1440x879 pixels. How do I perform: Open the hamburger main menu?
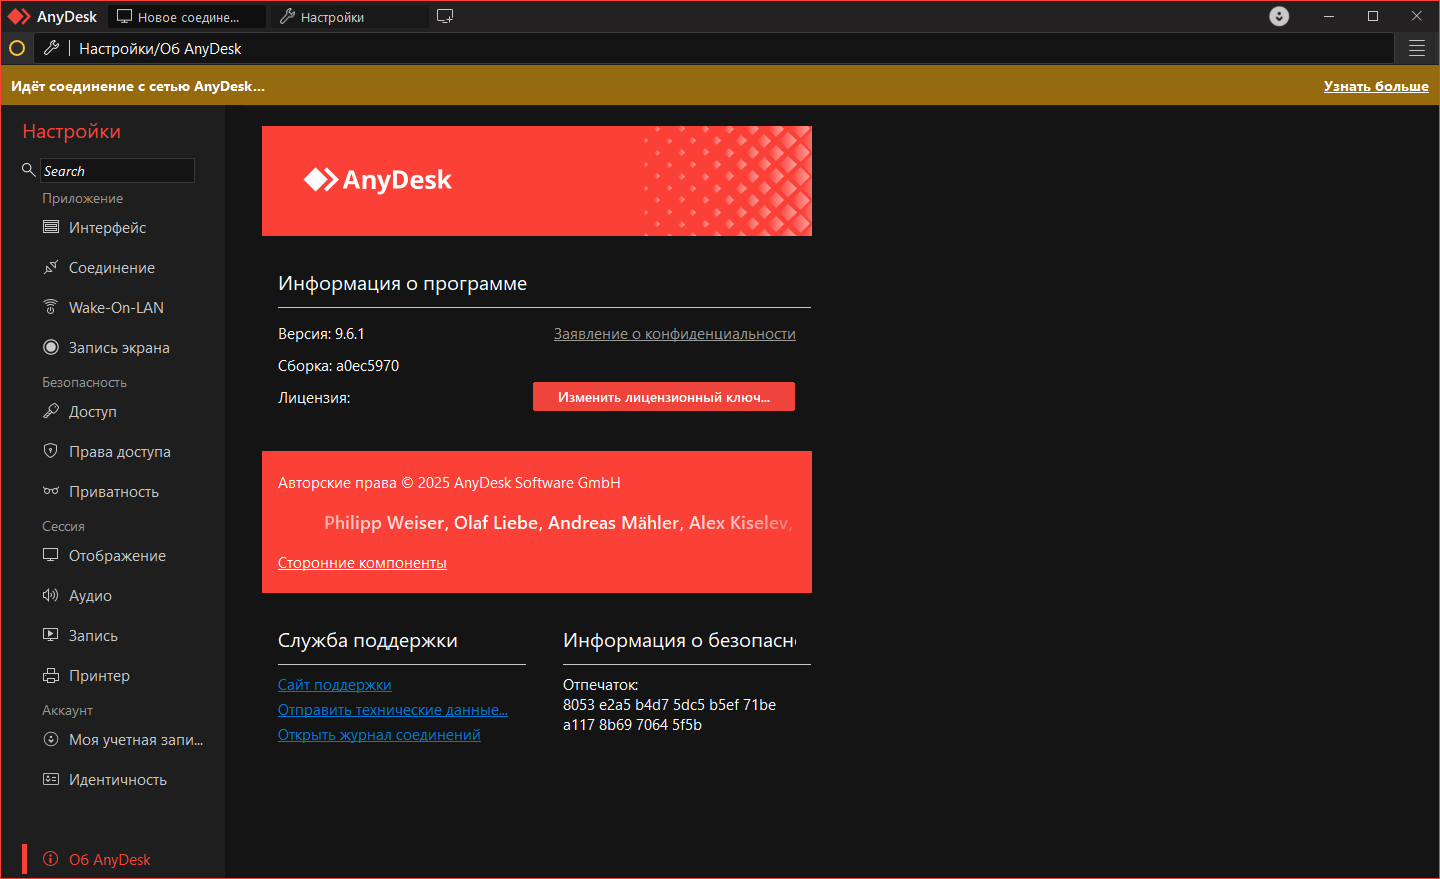point(1417,48)
